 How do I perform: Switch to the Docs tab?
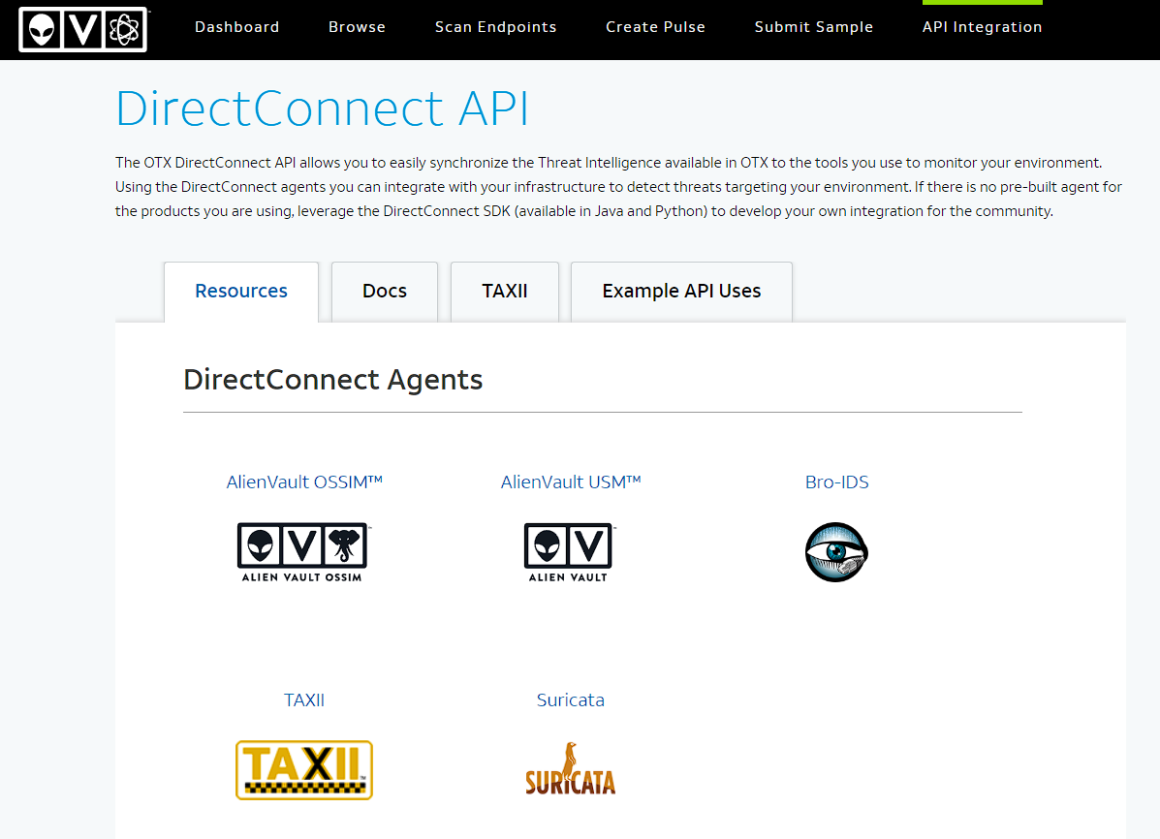coord(384,291)
